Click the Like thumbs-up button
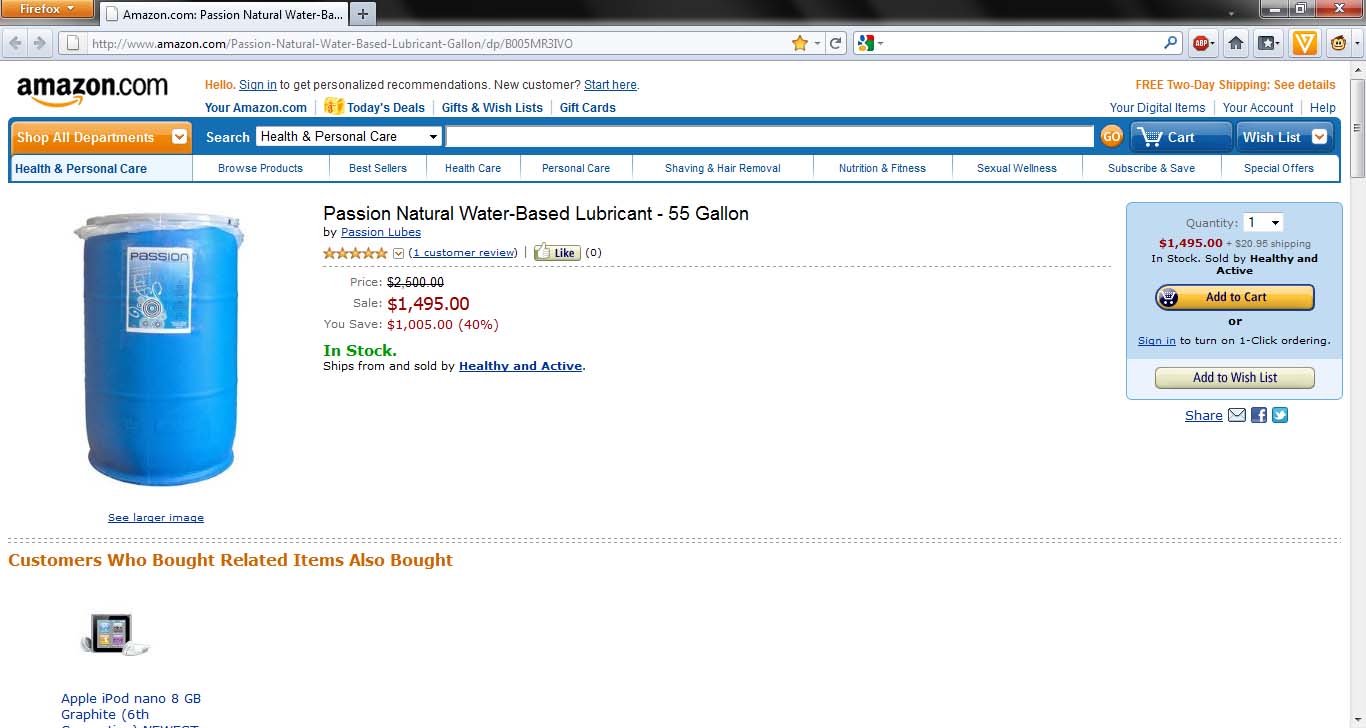 click(557, 252)
